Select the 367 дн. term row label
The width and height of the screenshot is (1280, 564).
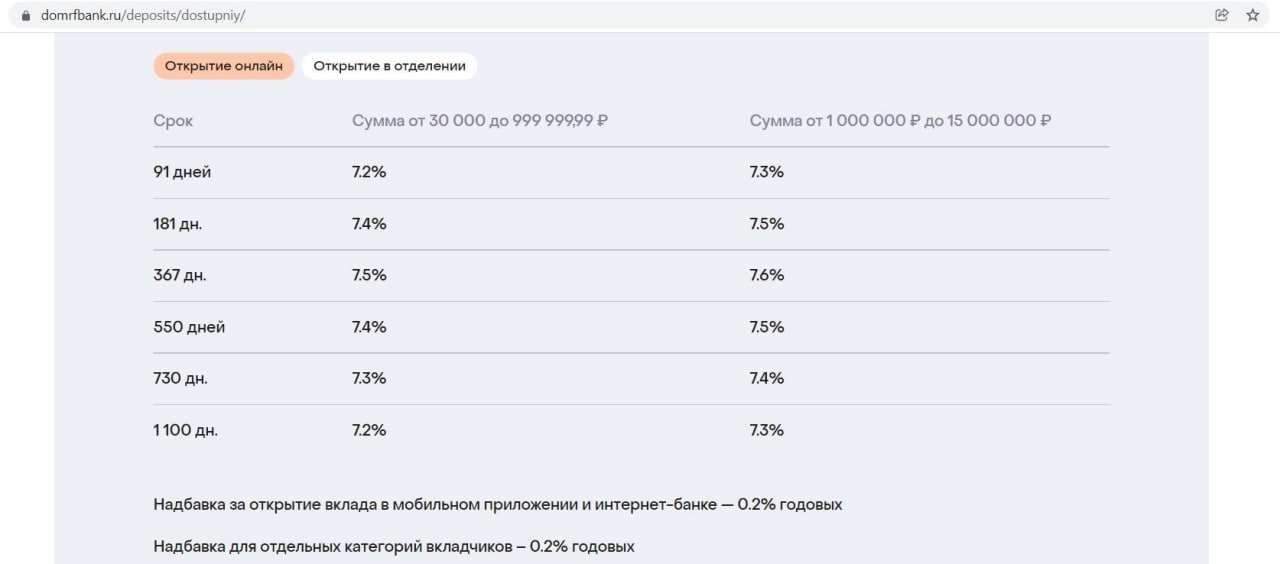coord(180,275)
